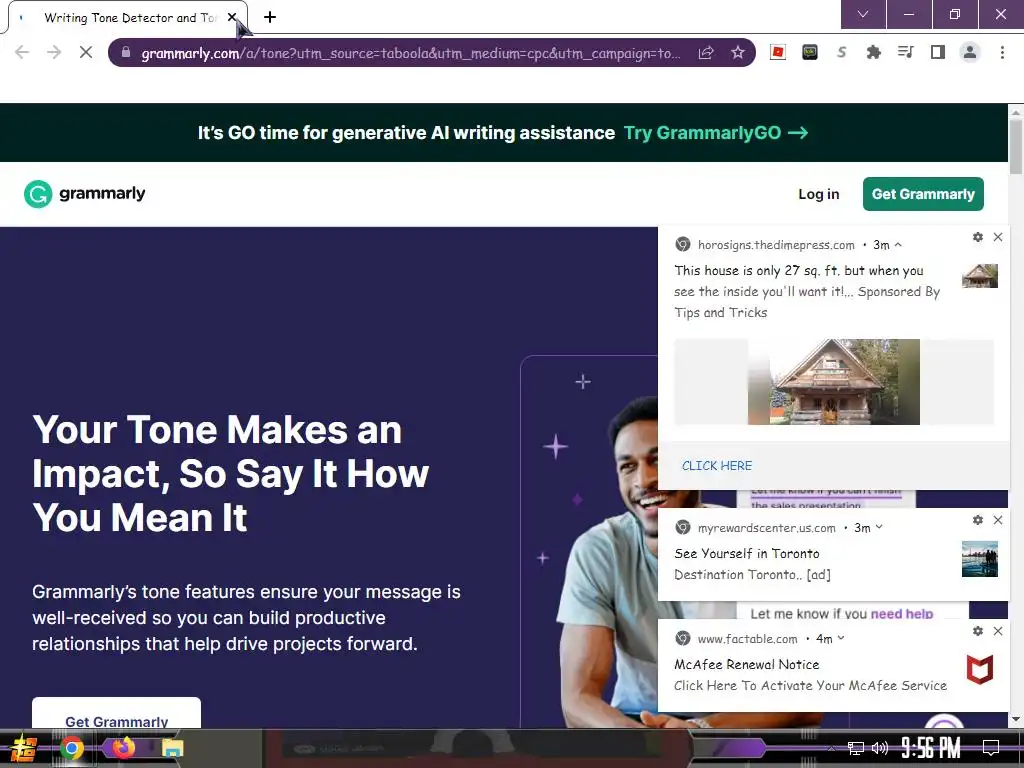Image resolution: width=1024 pixels, height=768 pixels.
Task: Dismiss the www.factable.com notification
Action: point(998,631)
